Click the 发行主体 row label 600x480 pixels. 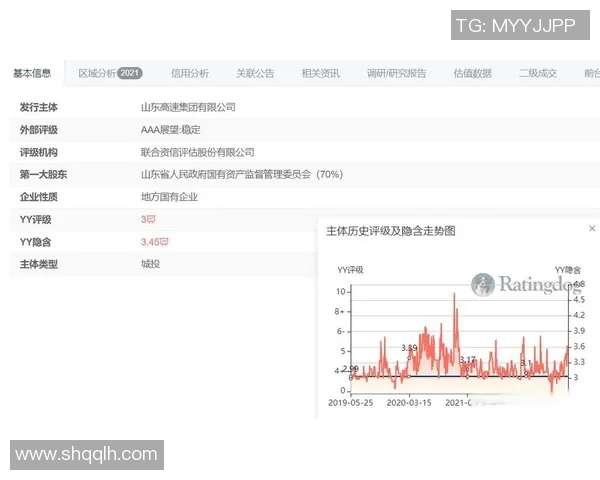point(39,108)
